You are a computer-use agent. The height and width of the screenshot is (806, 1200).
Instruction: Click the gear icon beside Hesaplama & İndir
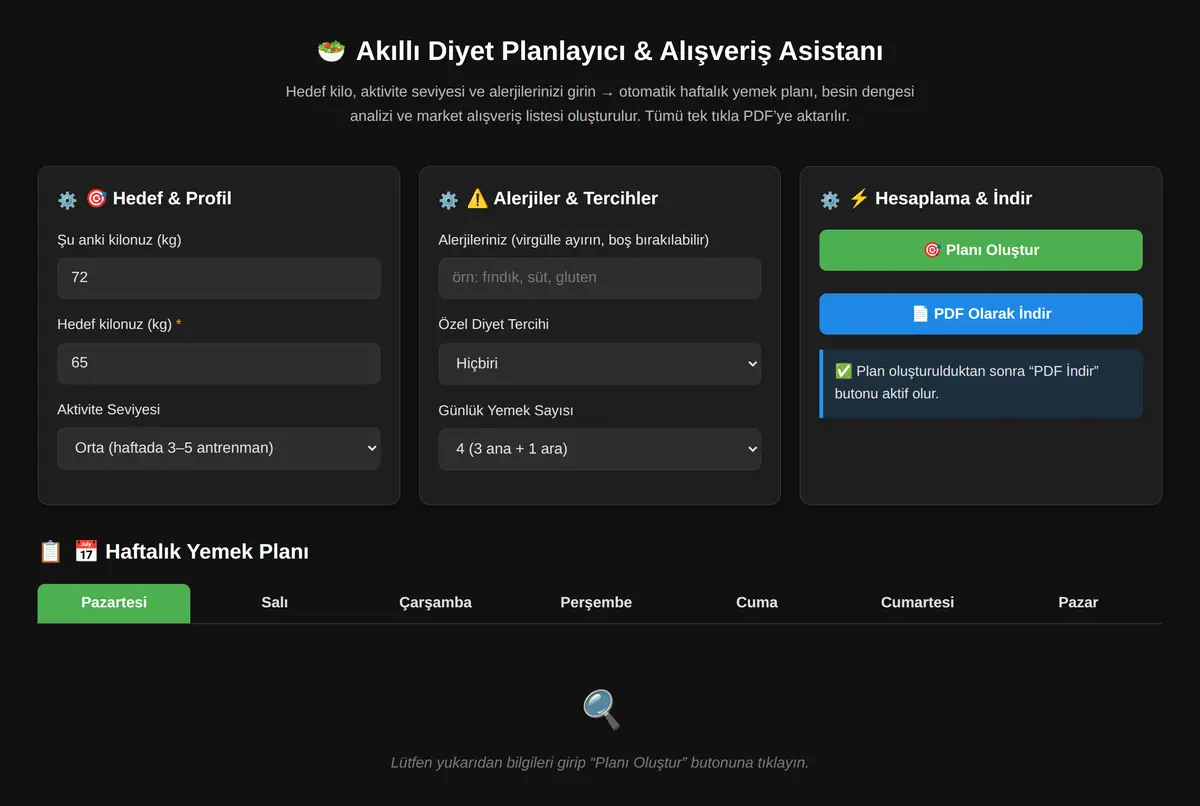pyautogui.click(x=830, y=200)
